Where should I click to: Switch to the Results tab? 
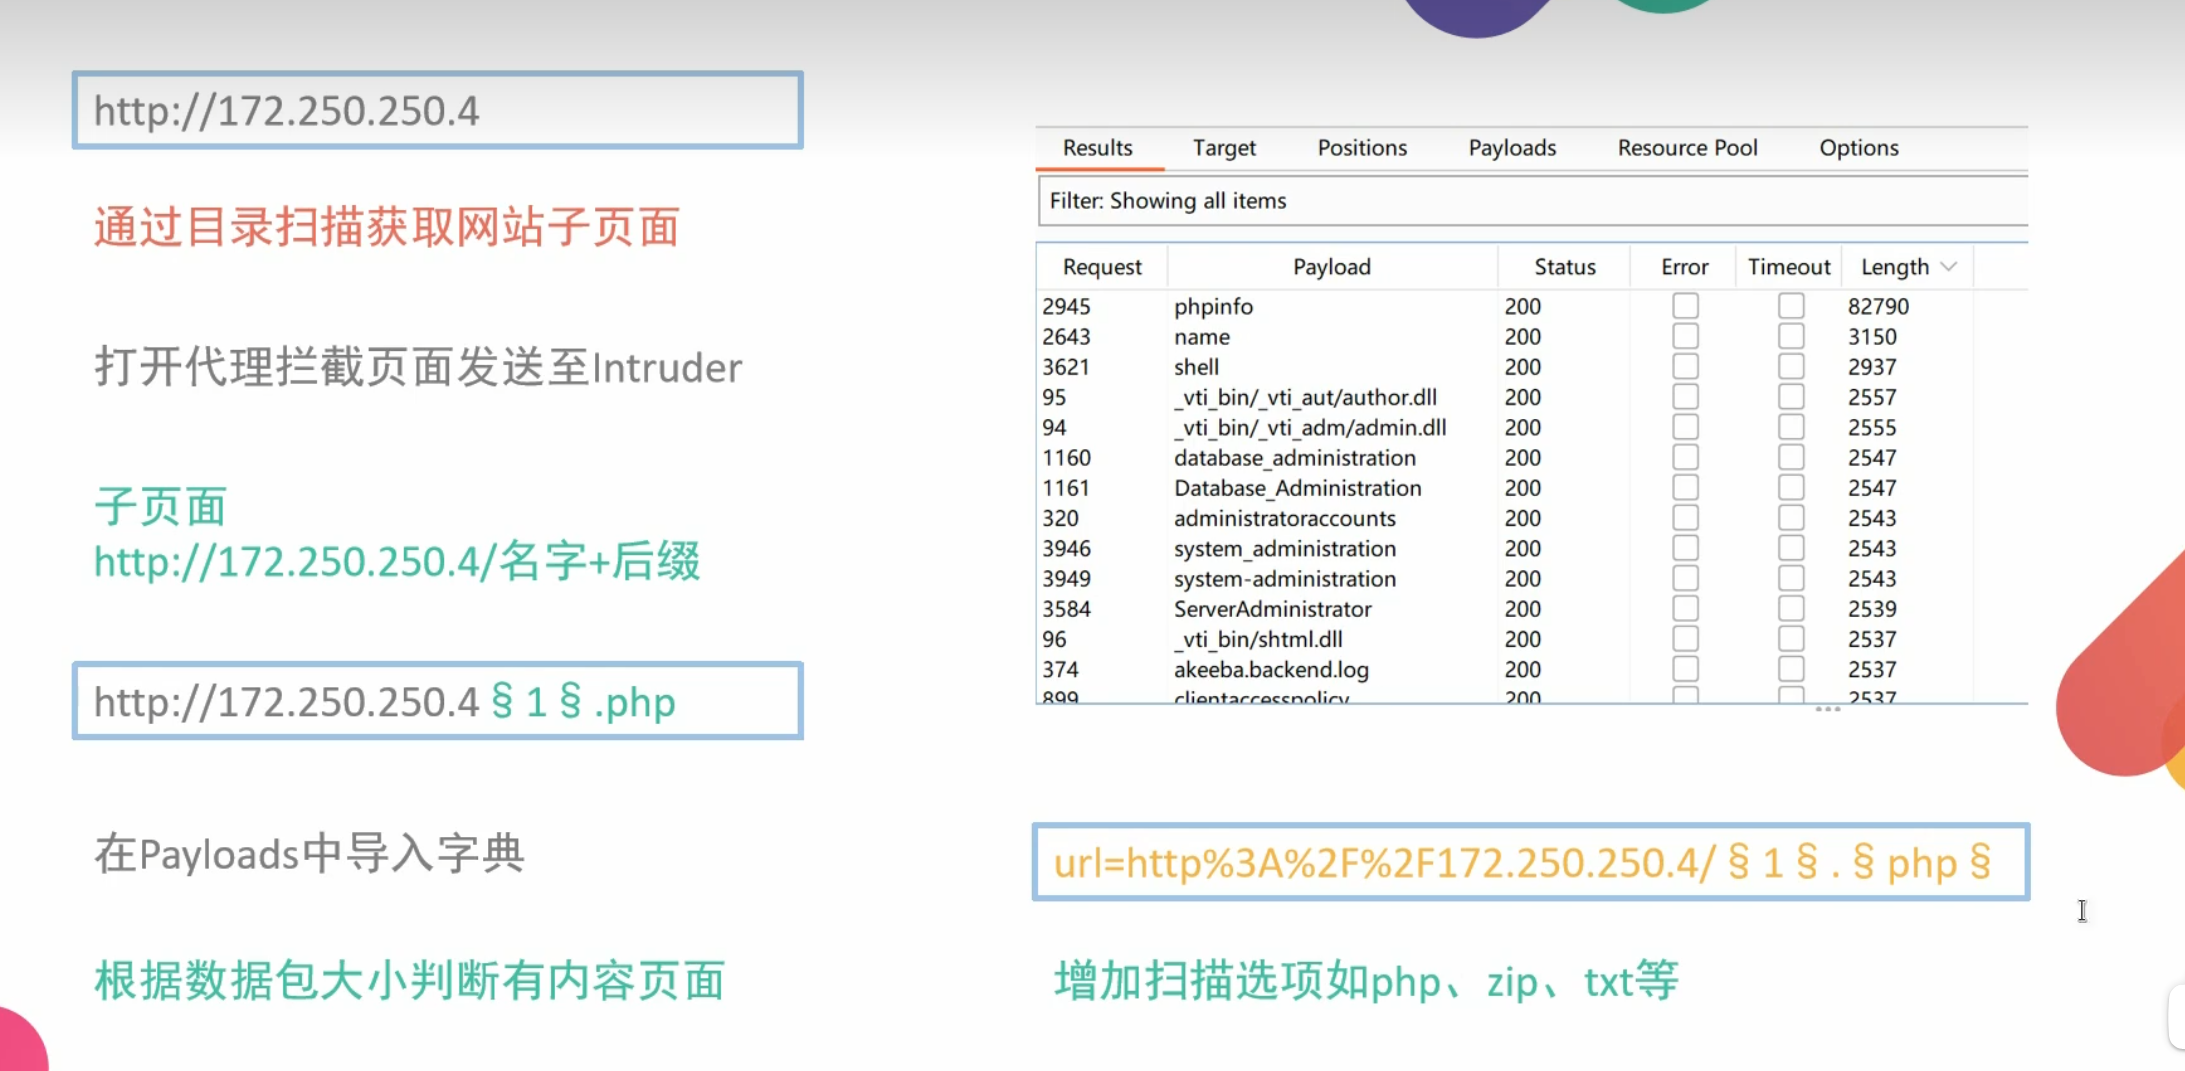click(1097, 148)
